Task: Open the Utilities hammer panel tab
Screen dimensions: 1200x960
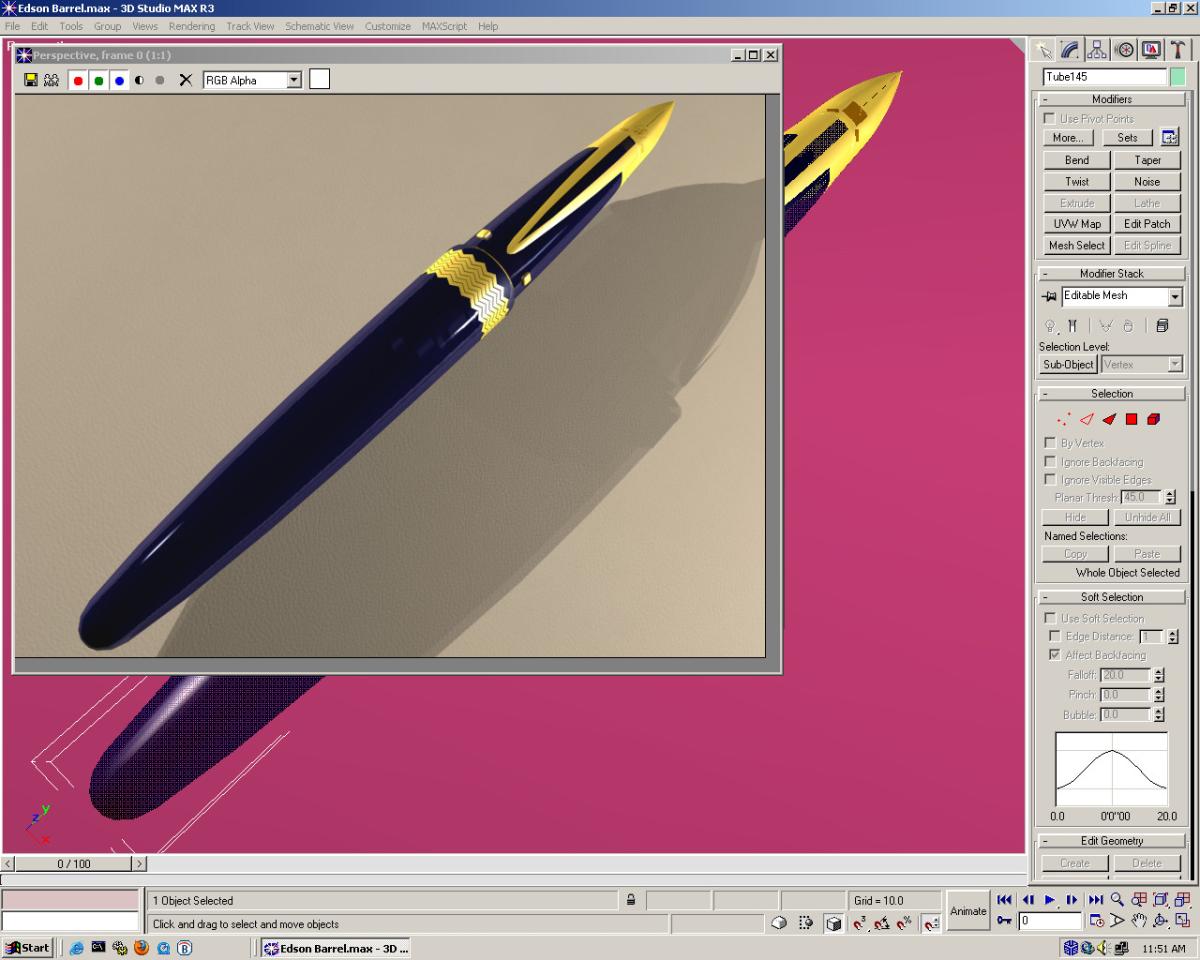Action: pyautogui.click(x=1177, y=50)
